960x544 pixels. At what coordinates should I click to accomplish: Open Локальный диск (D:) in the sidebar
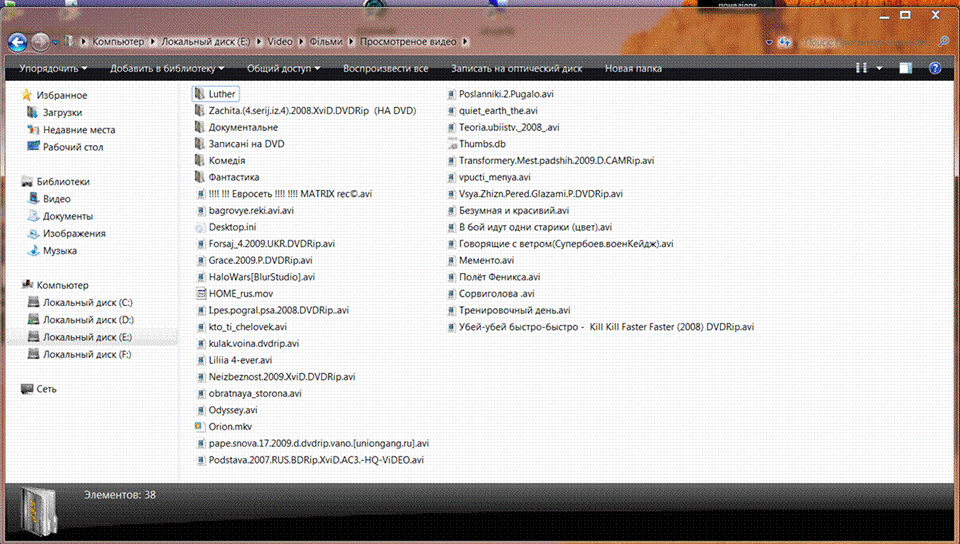88,319
